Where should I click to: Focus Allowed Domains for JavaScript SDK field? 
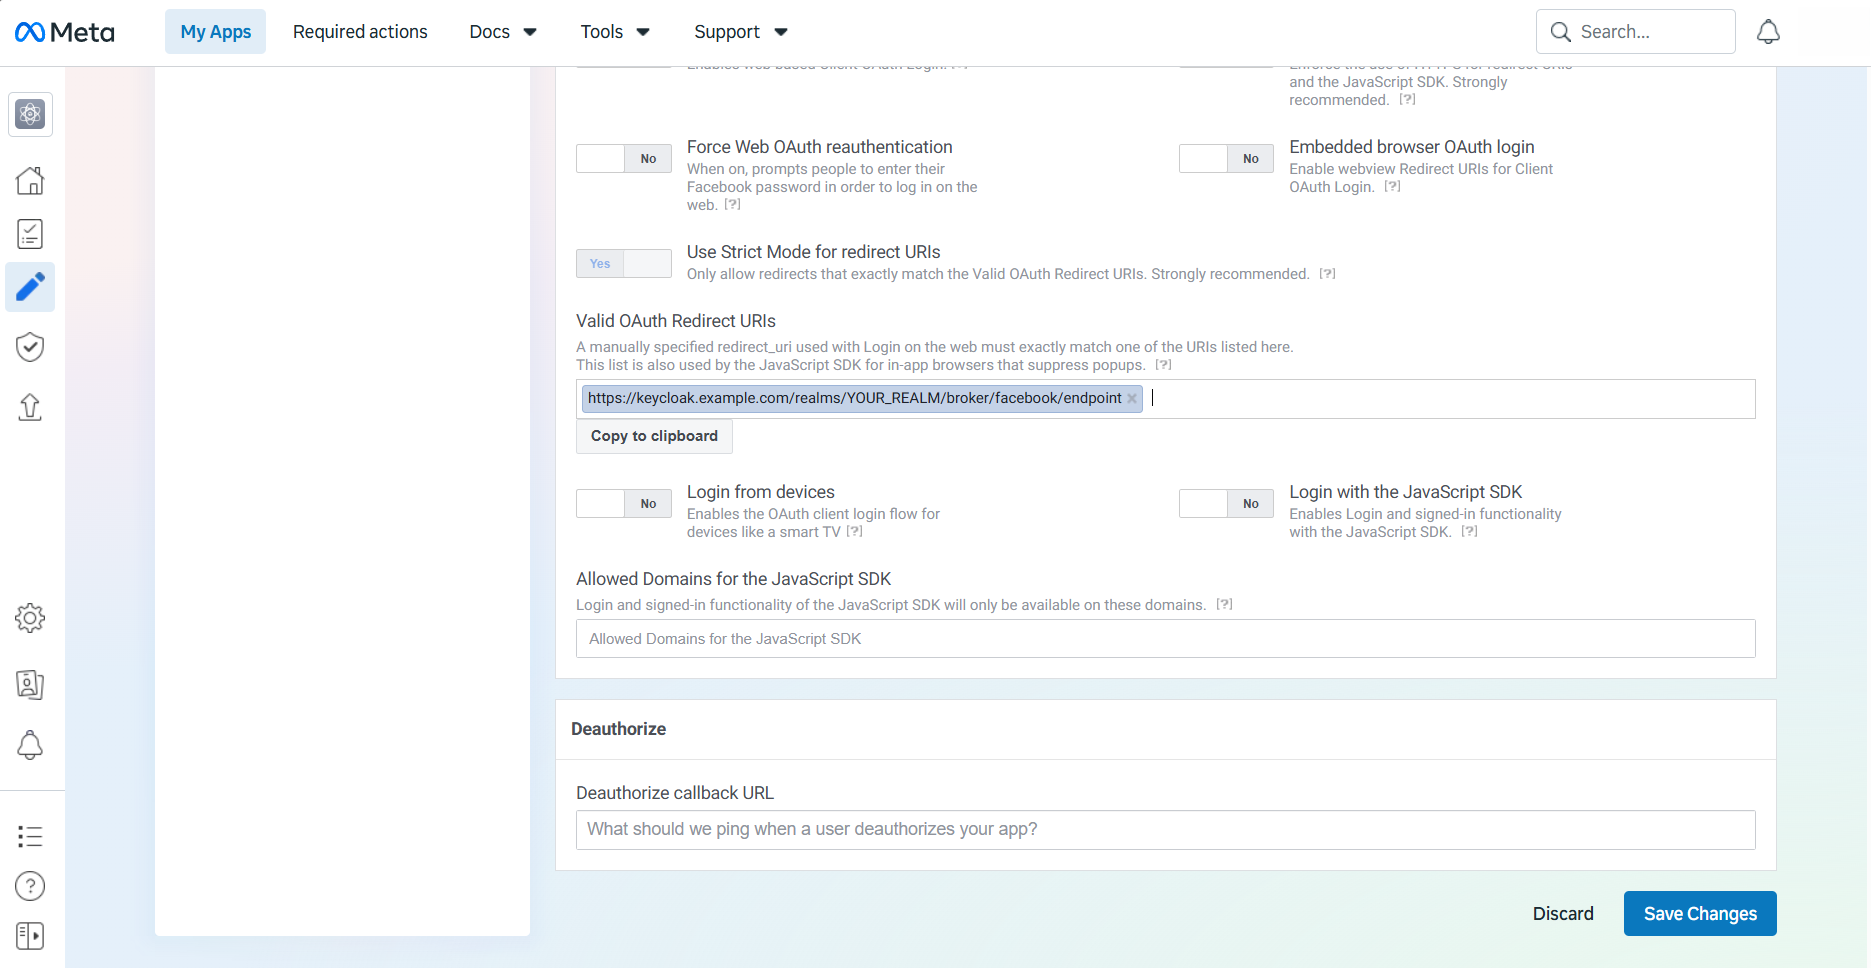1165,639
